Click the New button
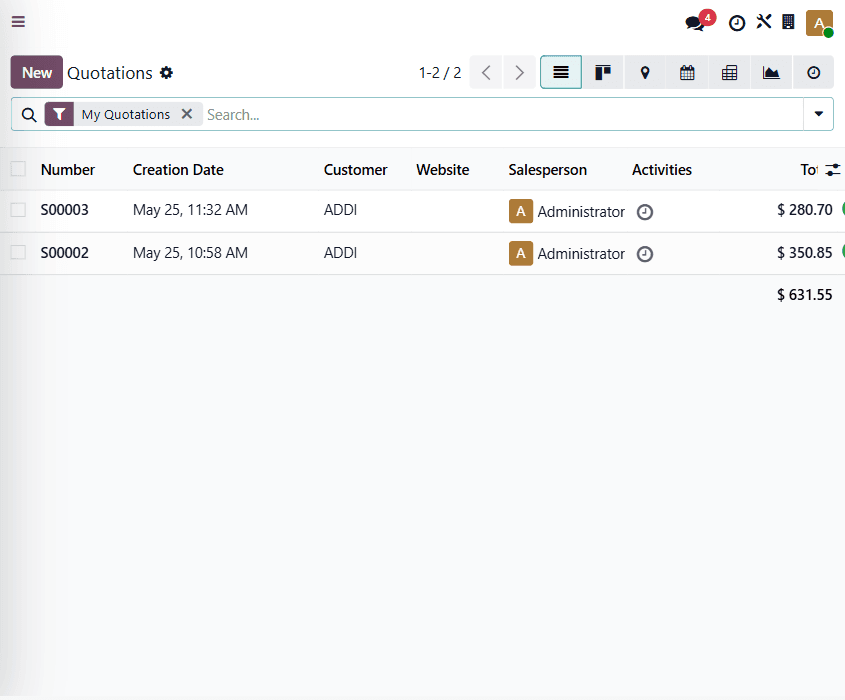The width and height of the screenshot is (845, 700). pos(37,72)
